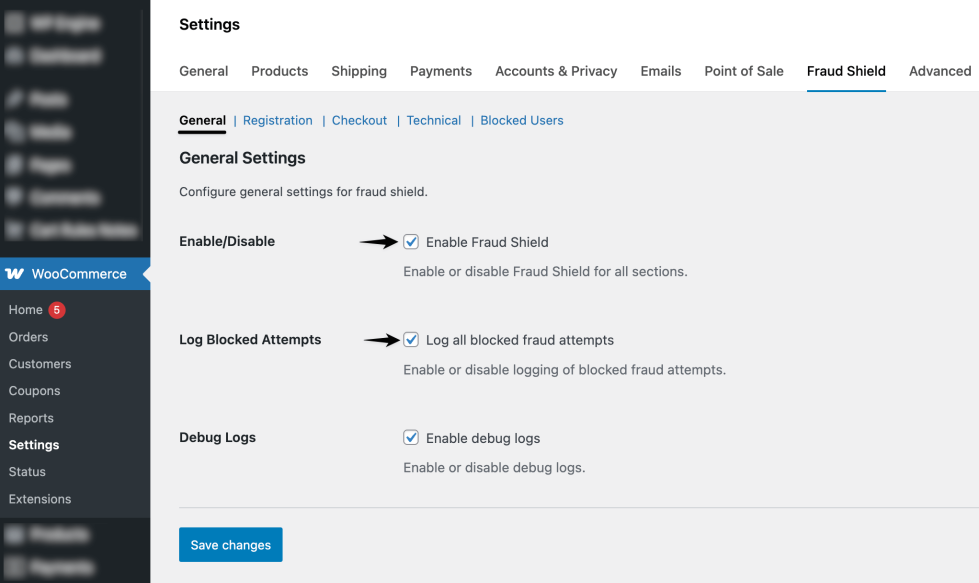Disable the debug logs checkbox
The width and height of the screenshot is (979, 583).
pos(411,437)
